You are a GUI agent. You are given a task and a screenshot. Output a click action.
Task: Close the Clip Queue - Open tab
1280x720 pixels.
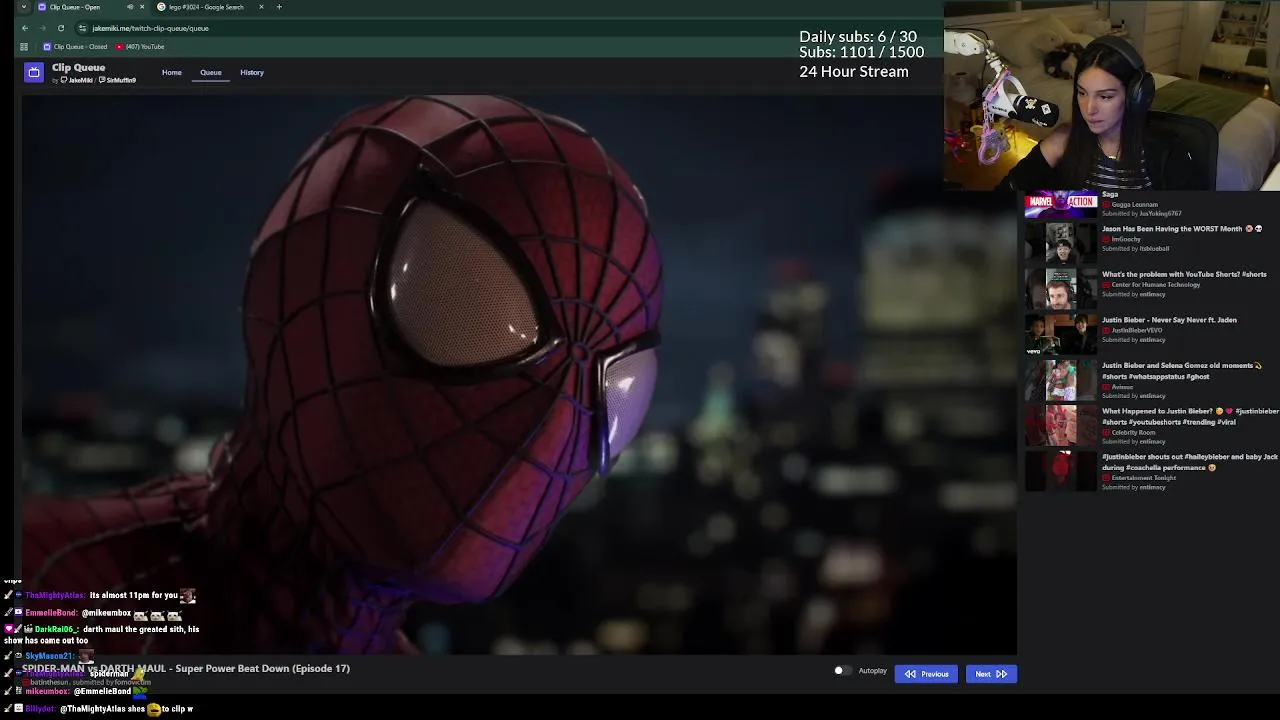click(141, 7)
